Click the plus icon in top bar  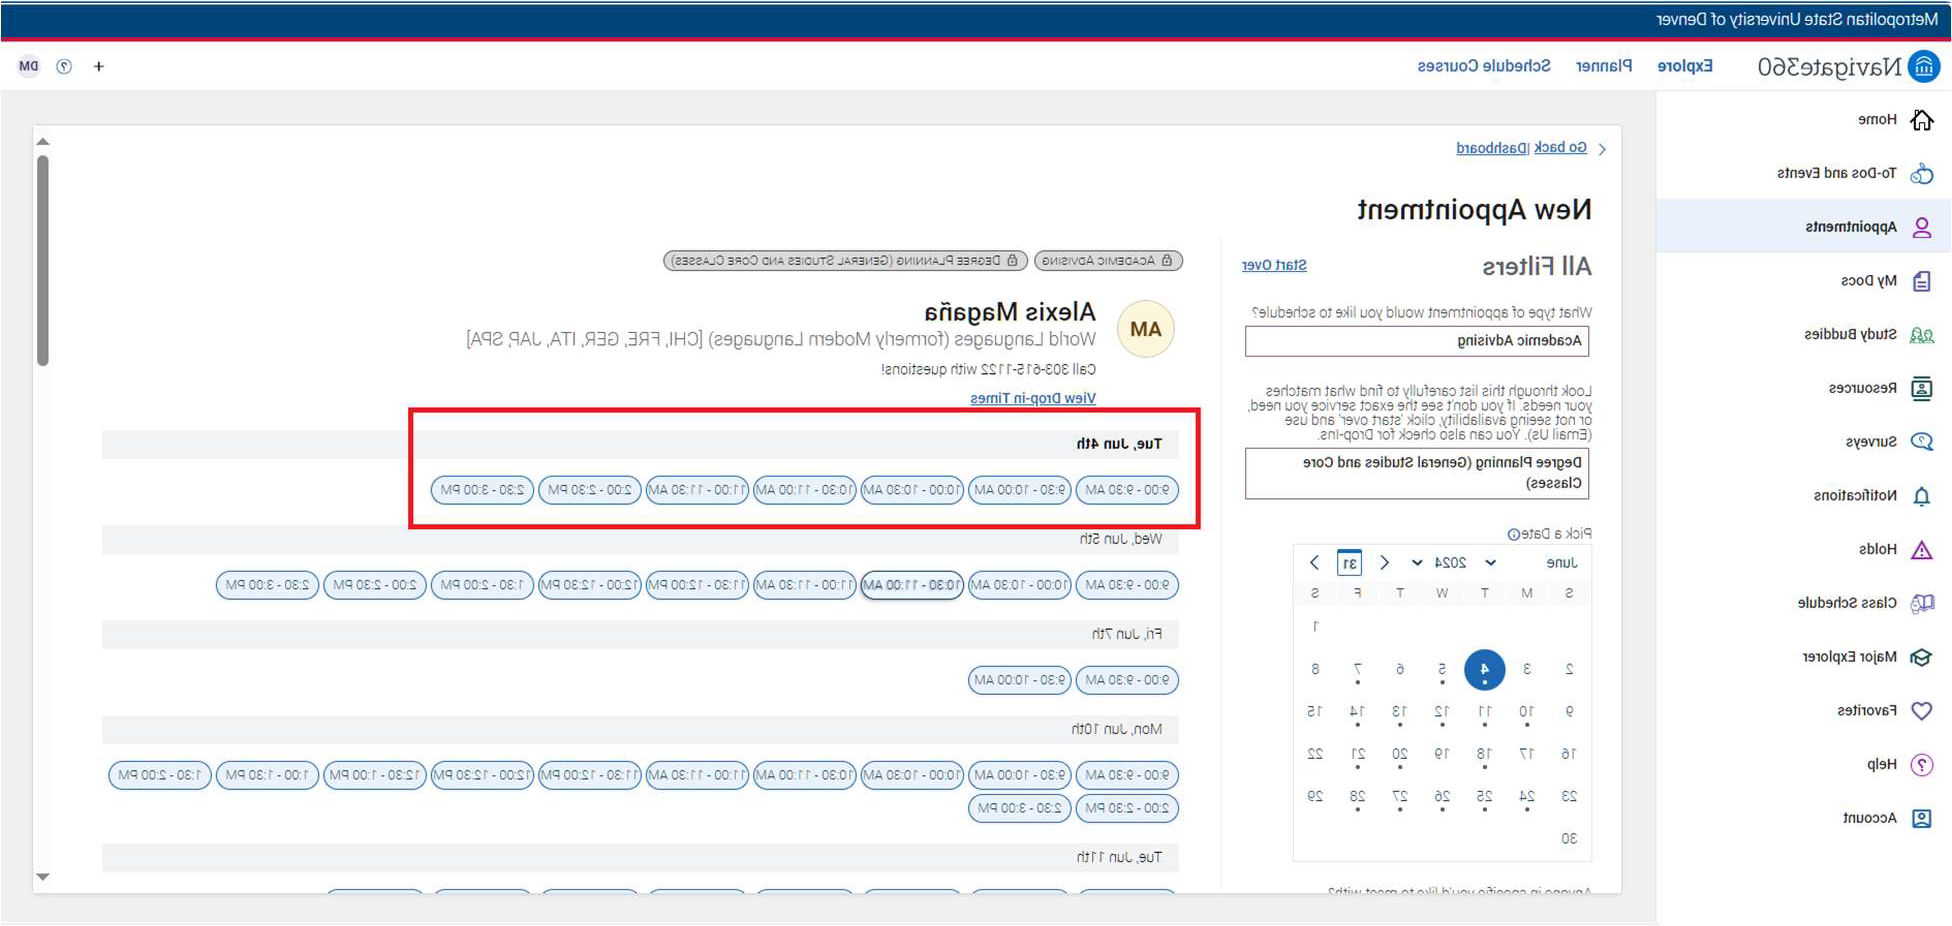point(99,67)
